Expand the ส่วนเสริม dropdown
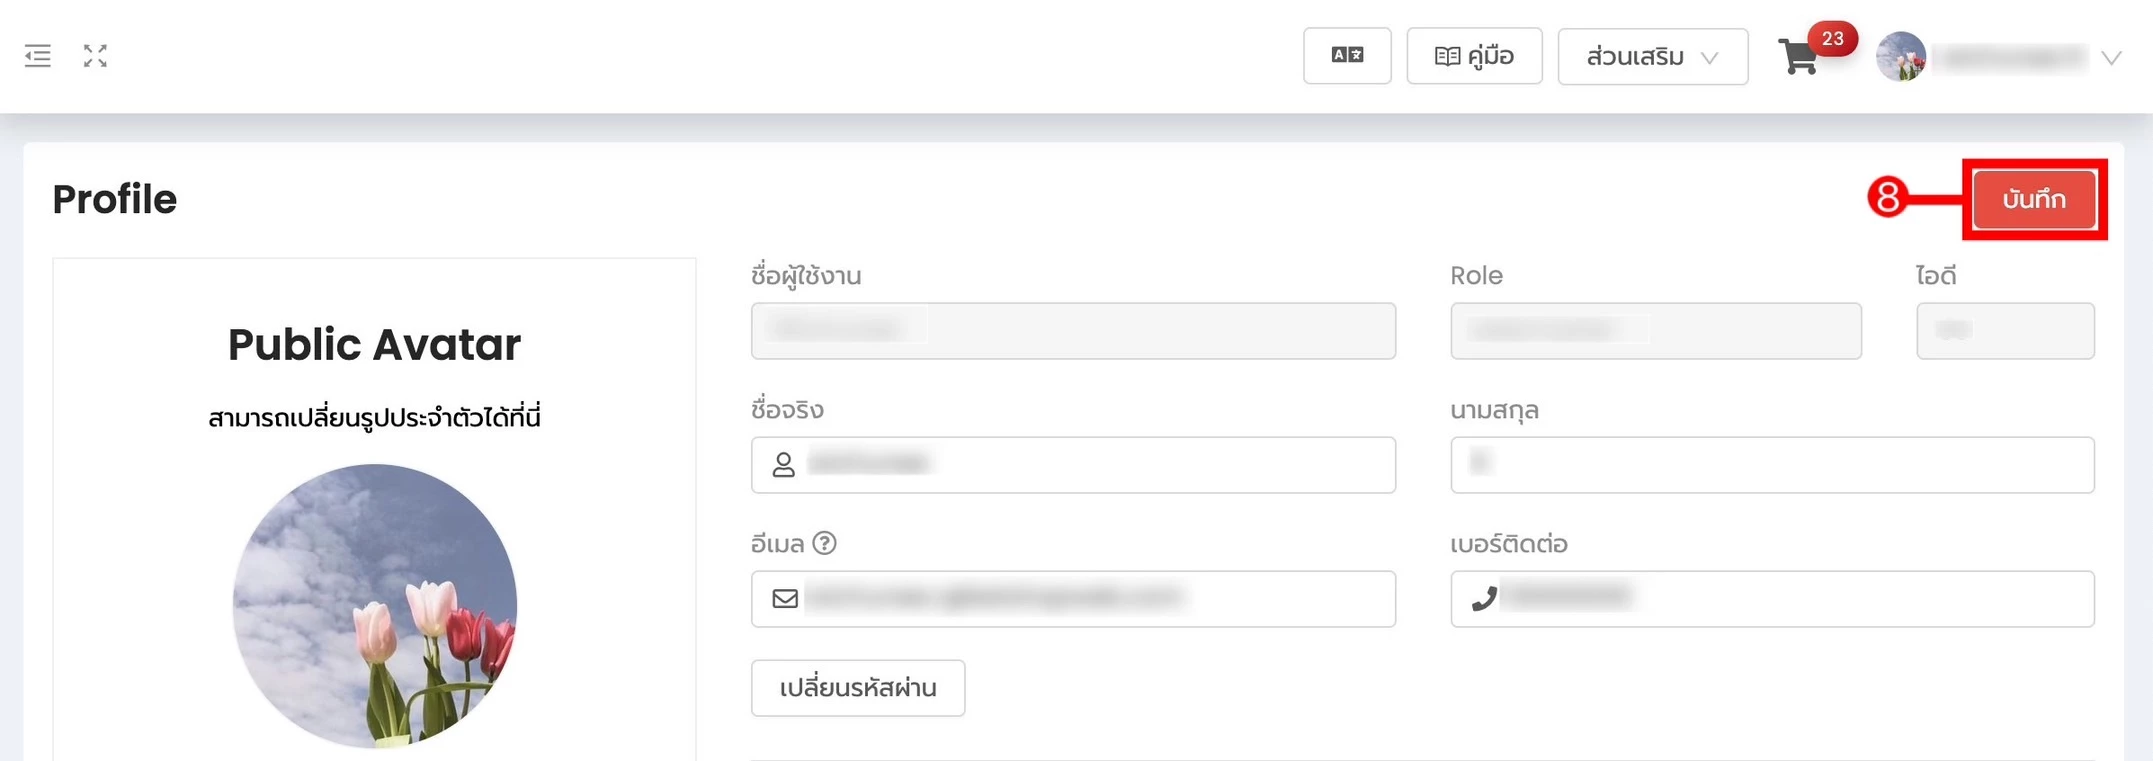Image resolution: width=2153 pixels, height=761 pixels. click(1653, 57)
